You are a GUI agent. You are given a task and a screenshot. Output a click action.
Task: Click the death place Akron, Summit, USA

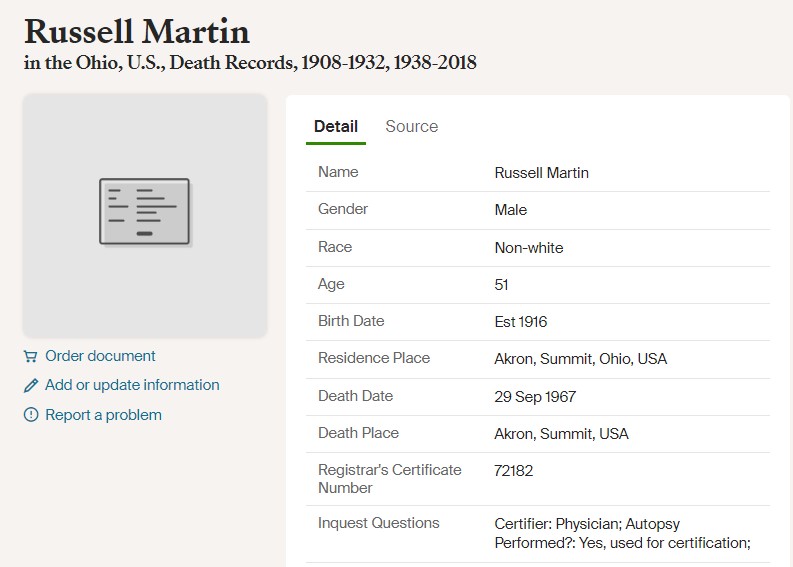(561, 434)
